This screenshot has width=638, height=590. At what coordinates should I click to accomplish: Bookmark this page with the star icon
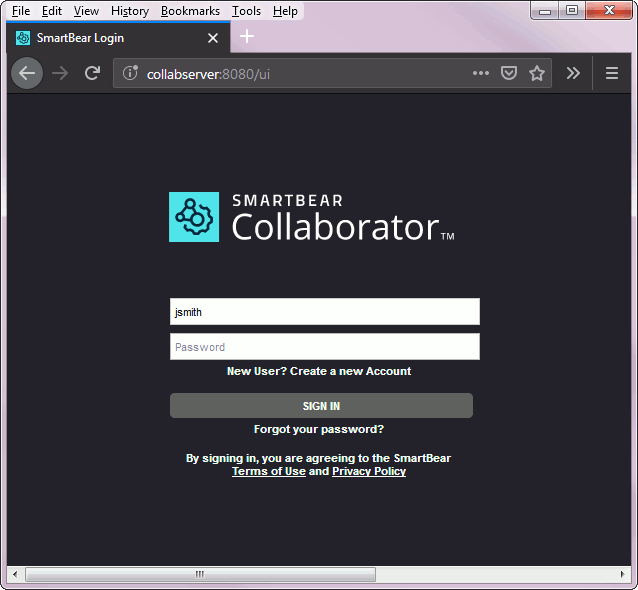tap(537, 73)
